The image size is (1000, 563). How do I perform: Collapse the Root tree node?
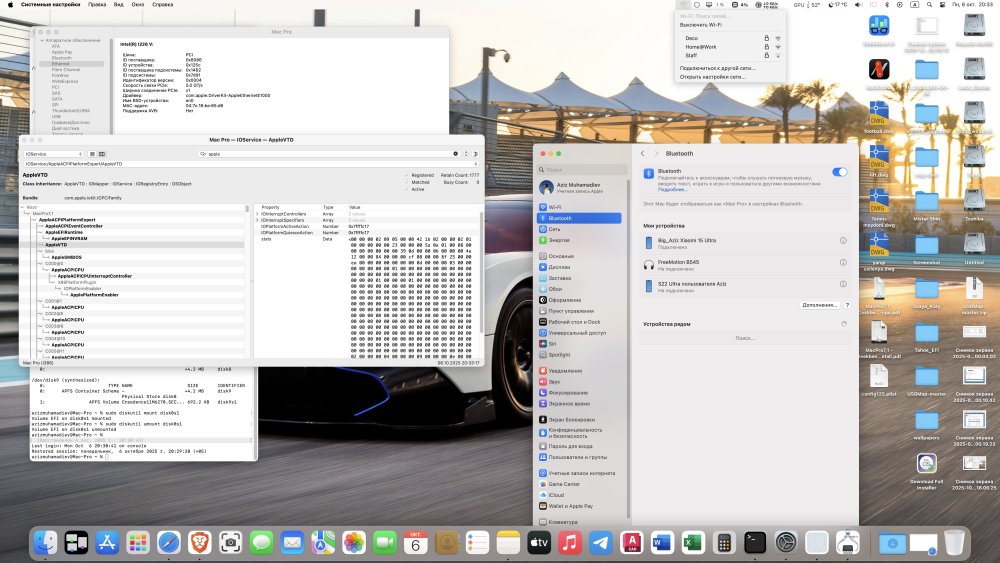[23, 207]
